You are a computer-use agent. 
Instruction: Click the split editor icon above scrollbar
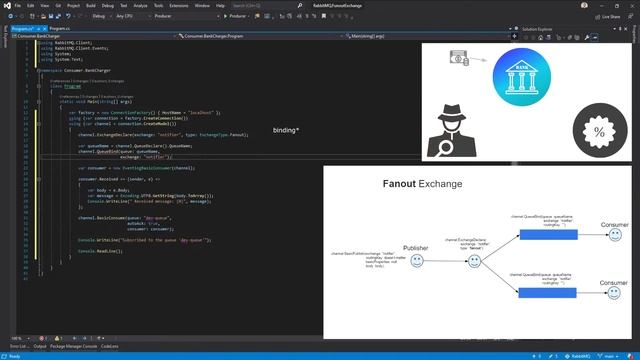coord(514,36)
